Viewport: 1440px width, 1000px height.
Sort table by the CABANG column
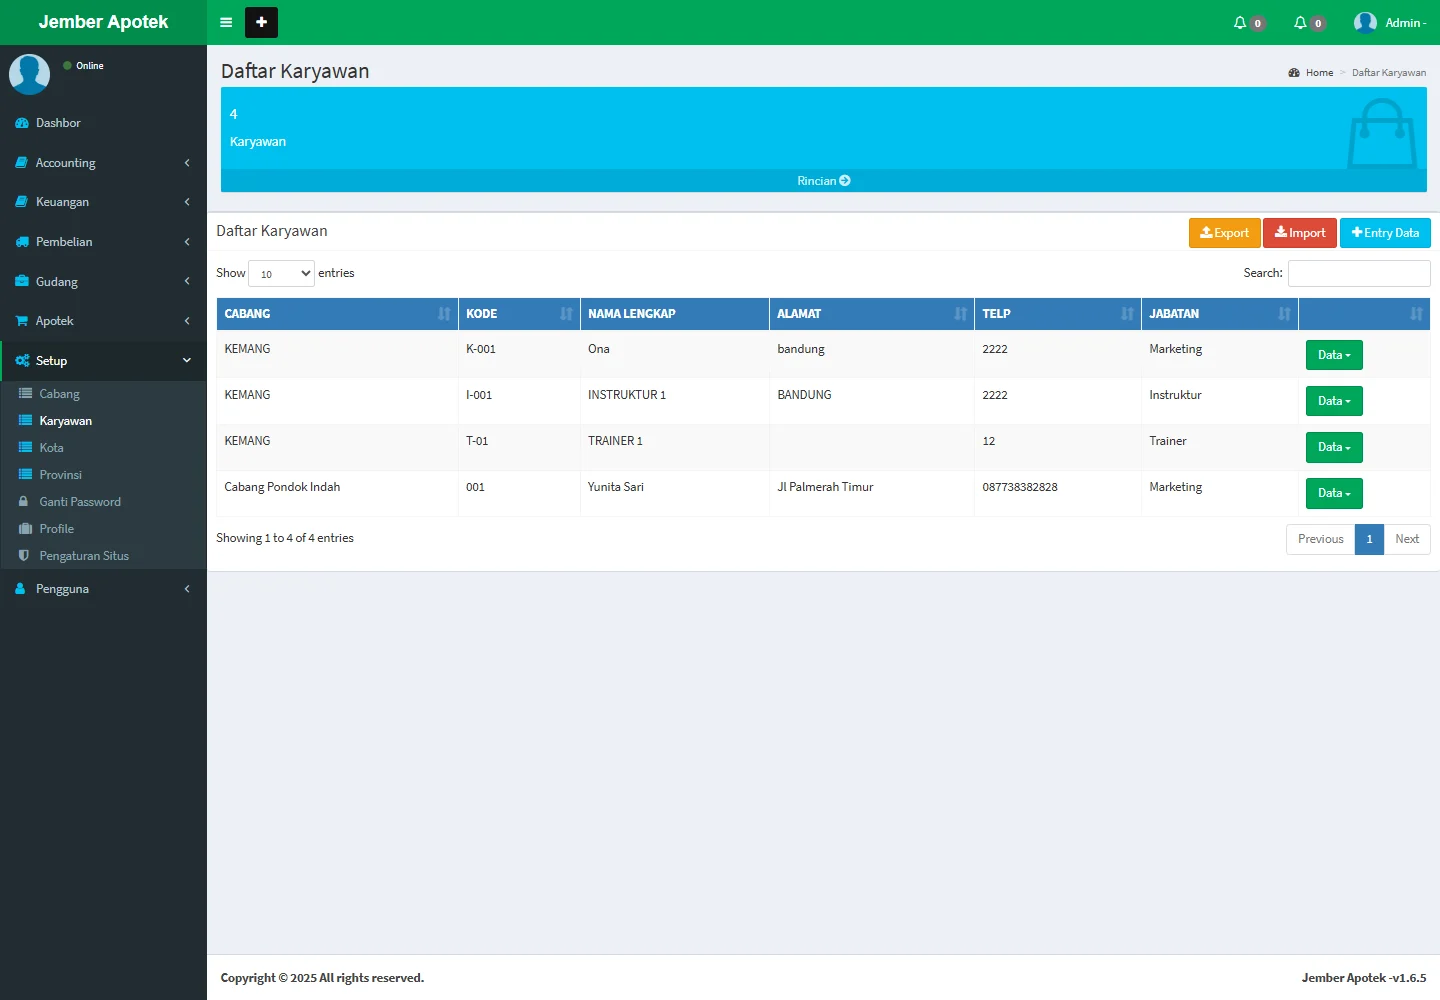[x=336, y=314]
